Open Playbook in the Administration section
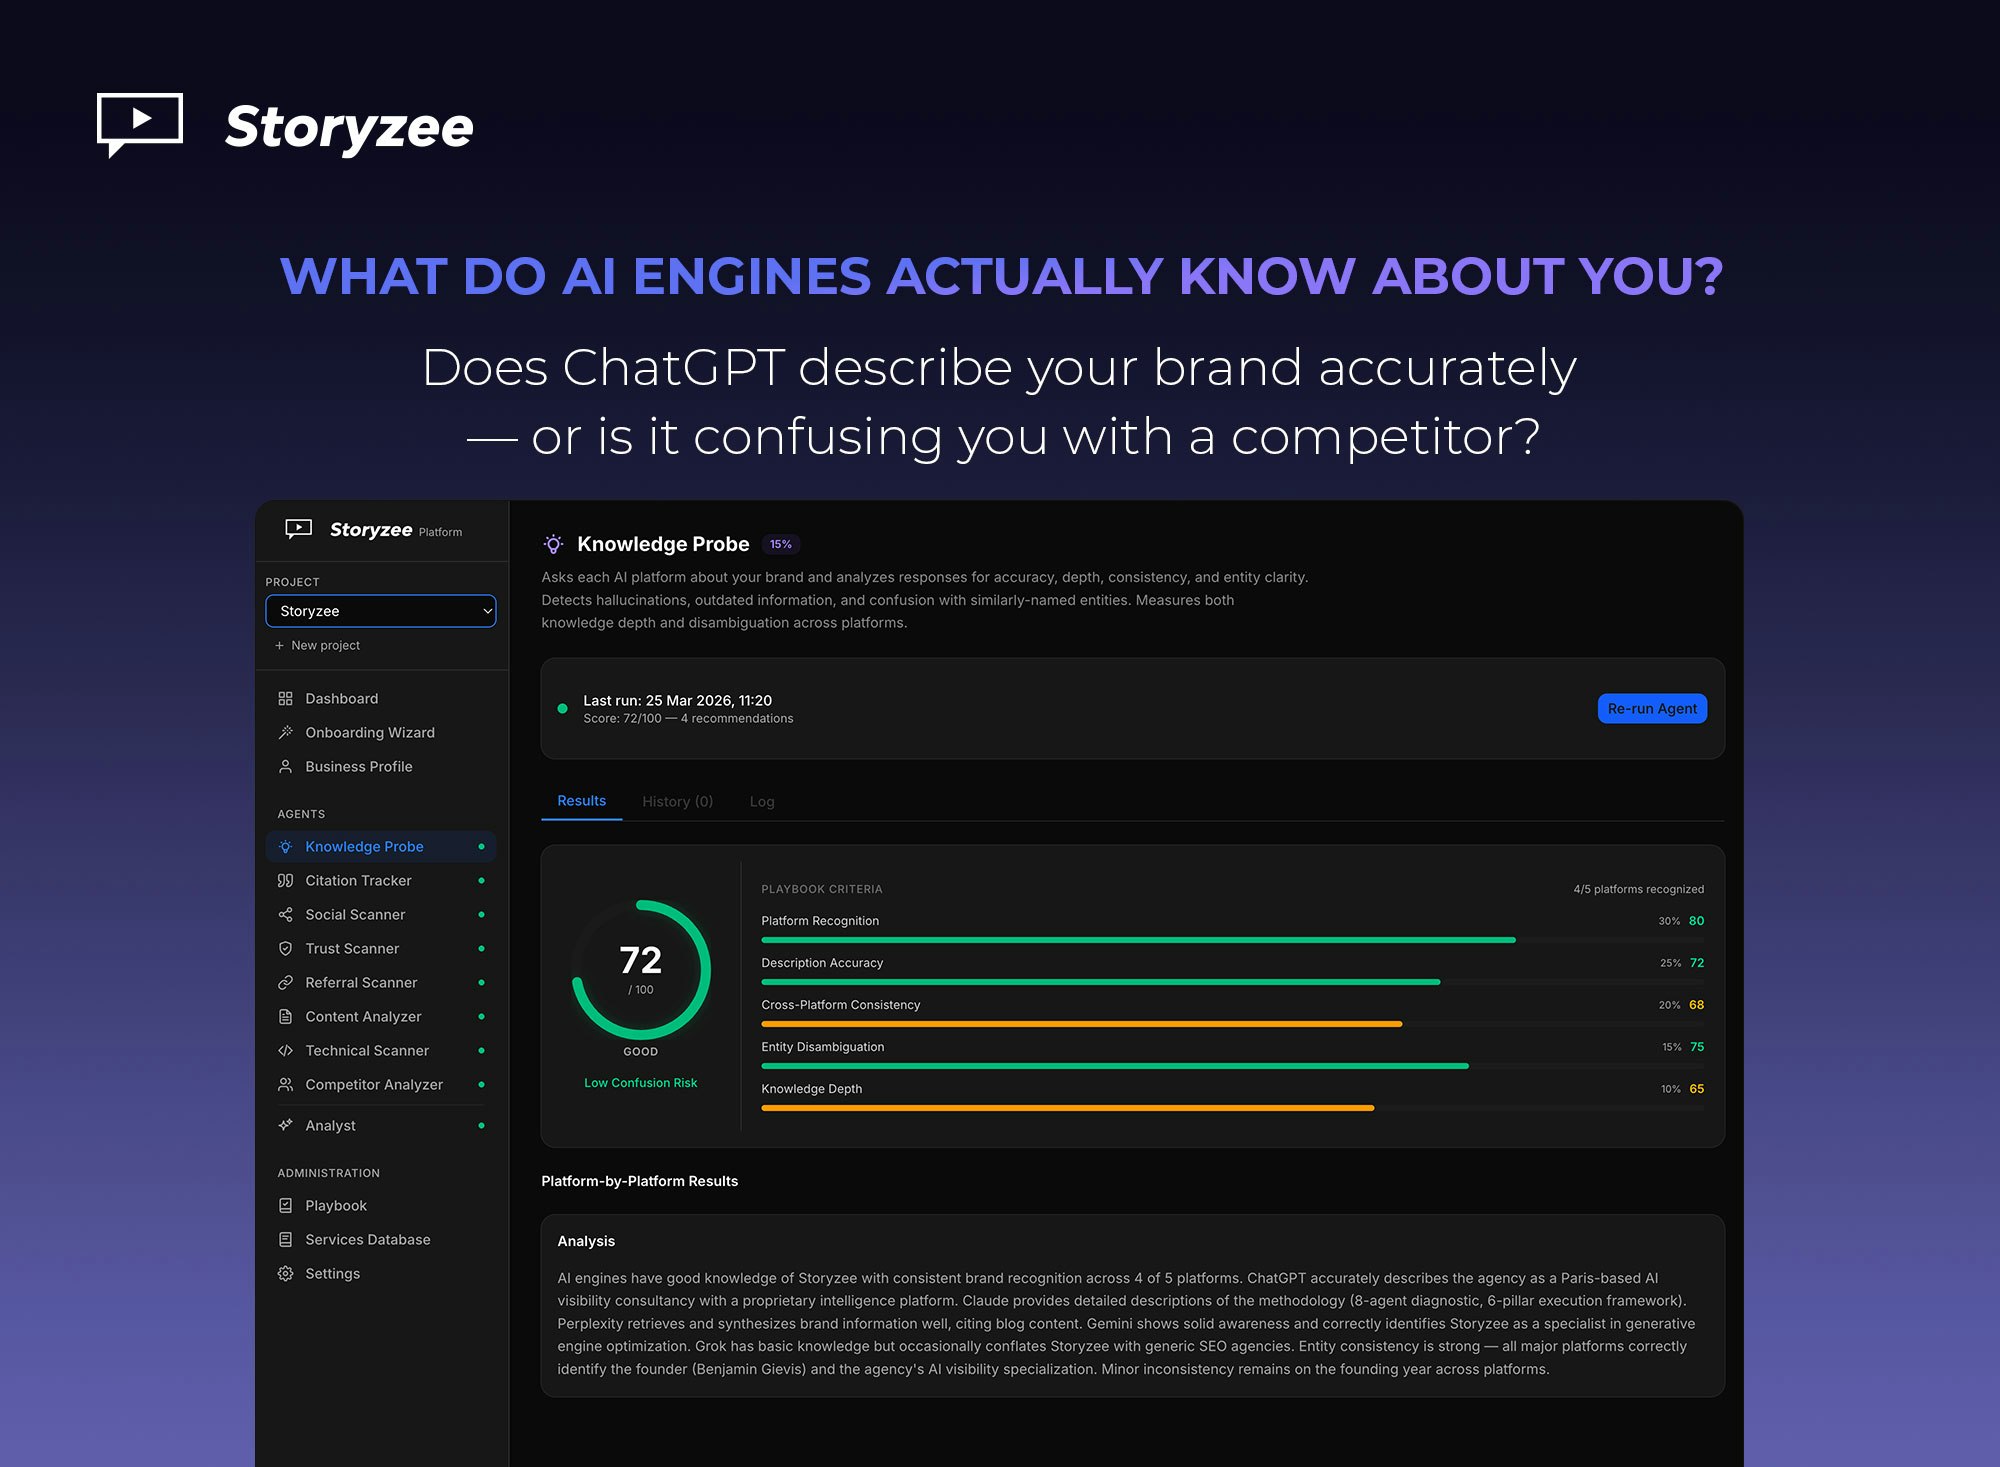The width and height of the screenshot is (2000, 1467). pyautogui.click(x=335, y=1205)
